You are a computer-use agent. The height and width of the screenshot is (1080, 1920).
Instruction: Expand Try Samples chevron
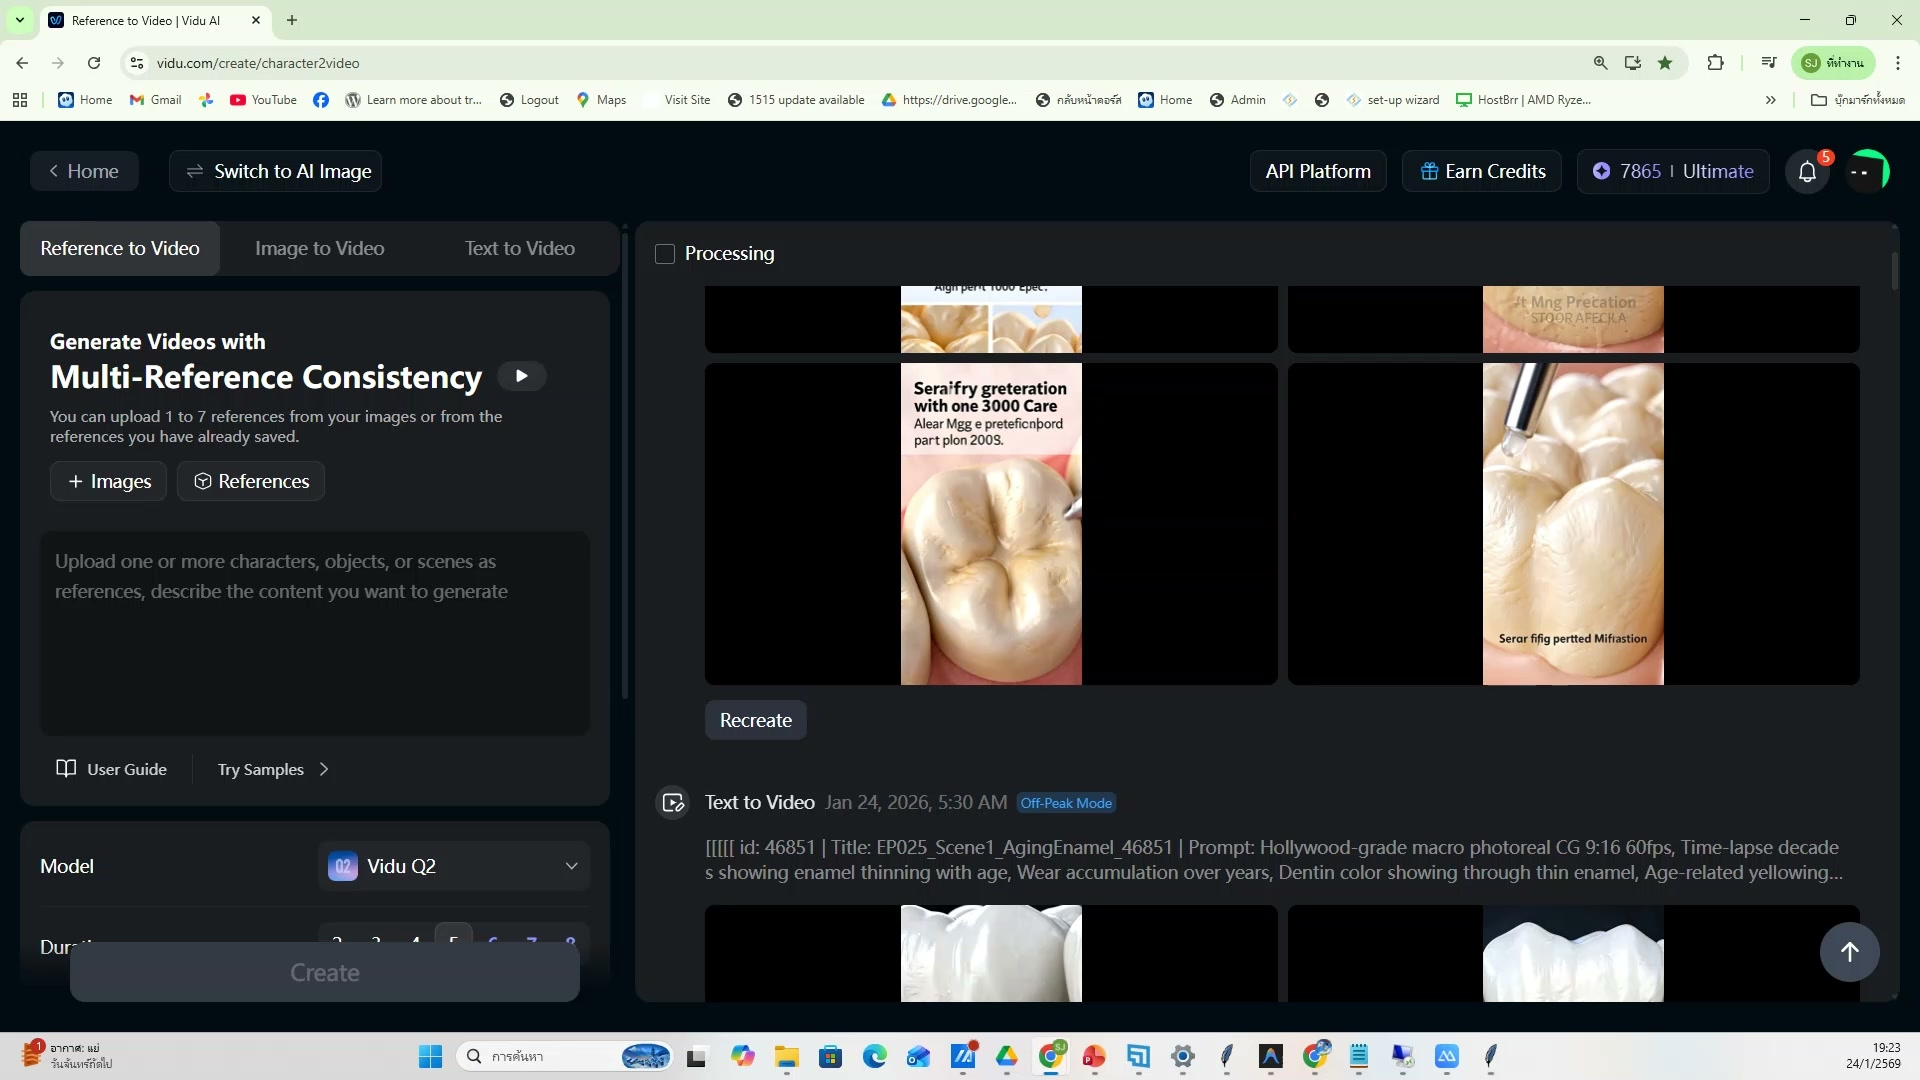[324, 769]
